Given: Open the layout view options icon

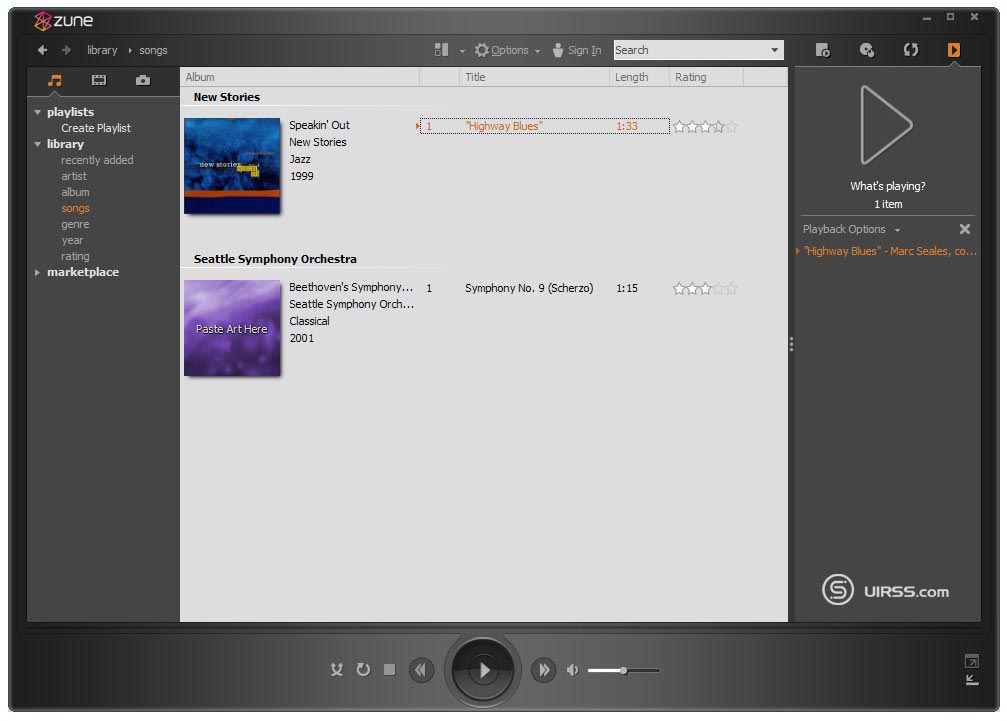Looking at the screenshot, I should click(441, 50).
